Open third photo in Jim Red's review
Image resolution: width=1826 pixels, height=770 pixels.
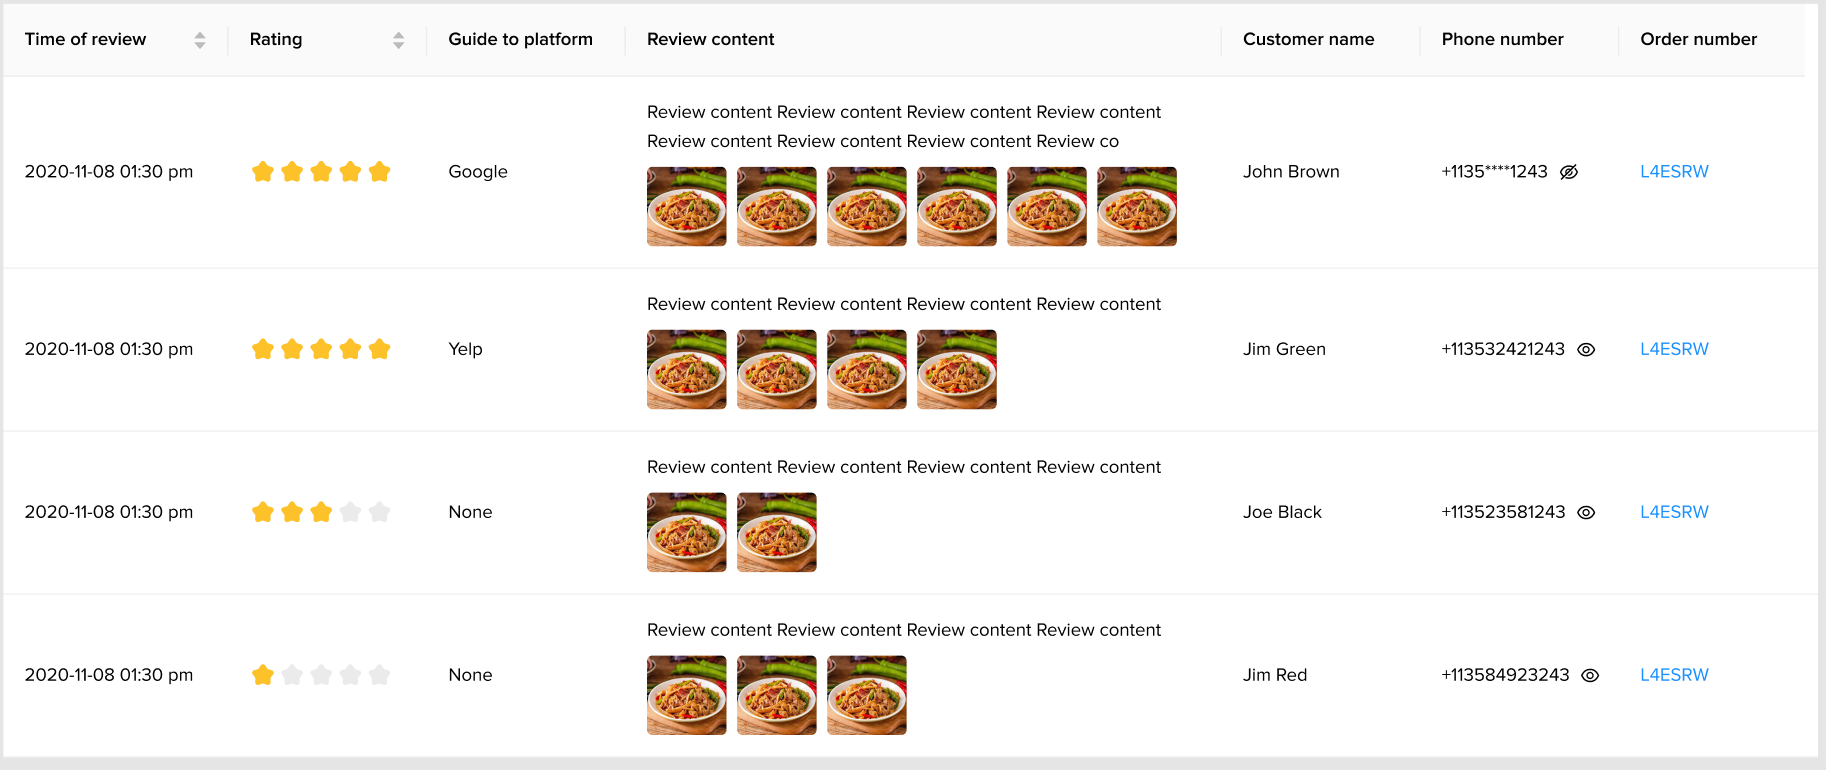[867, 695]
